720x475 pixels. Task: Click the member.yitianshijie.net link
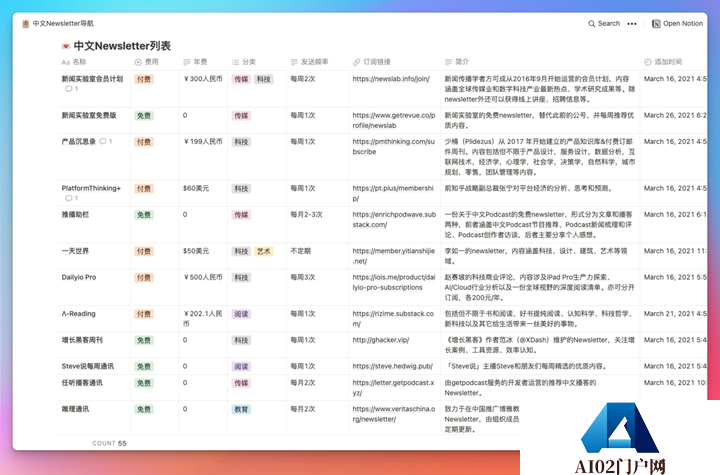[x=394, y=256]
